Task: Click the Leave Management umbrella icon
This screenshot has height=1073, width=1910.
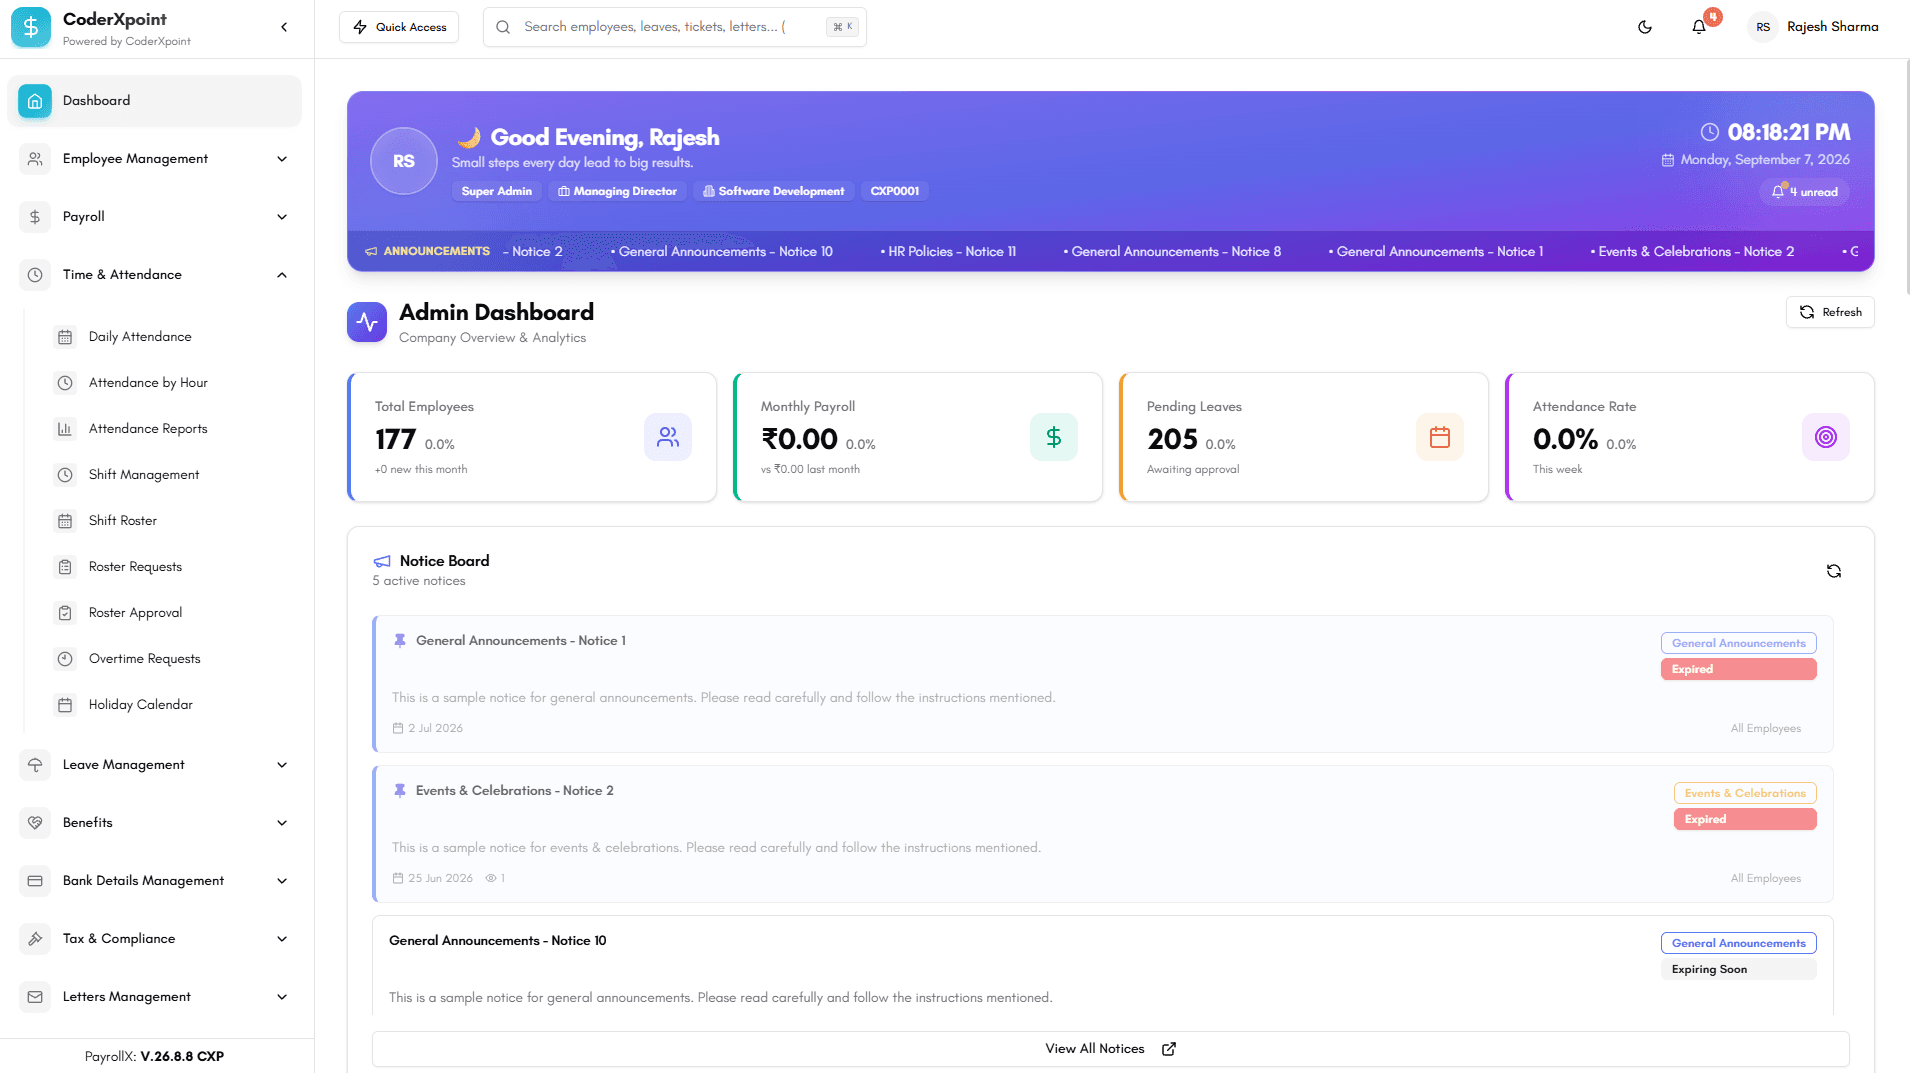Action: point(35,765)
